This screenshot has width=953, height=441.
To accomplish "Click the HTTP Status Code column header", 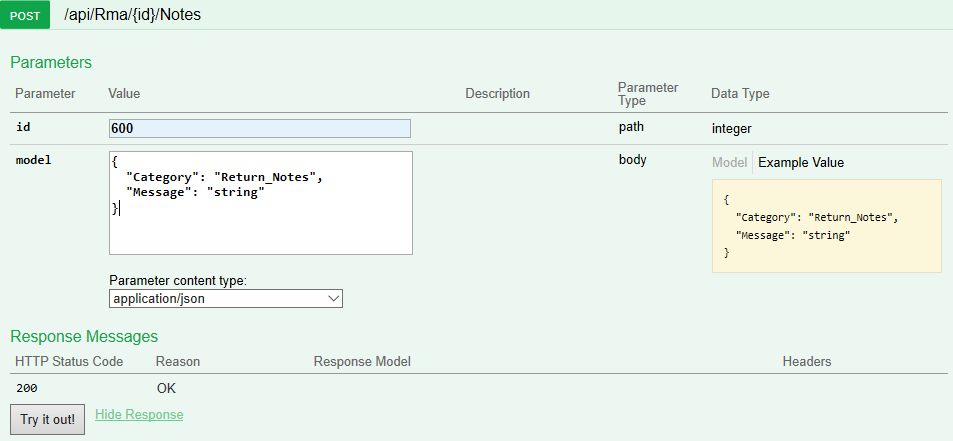I will point(69,362).
